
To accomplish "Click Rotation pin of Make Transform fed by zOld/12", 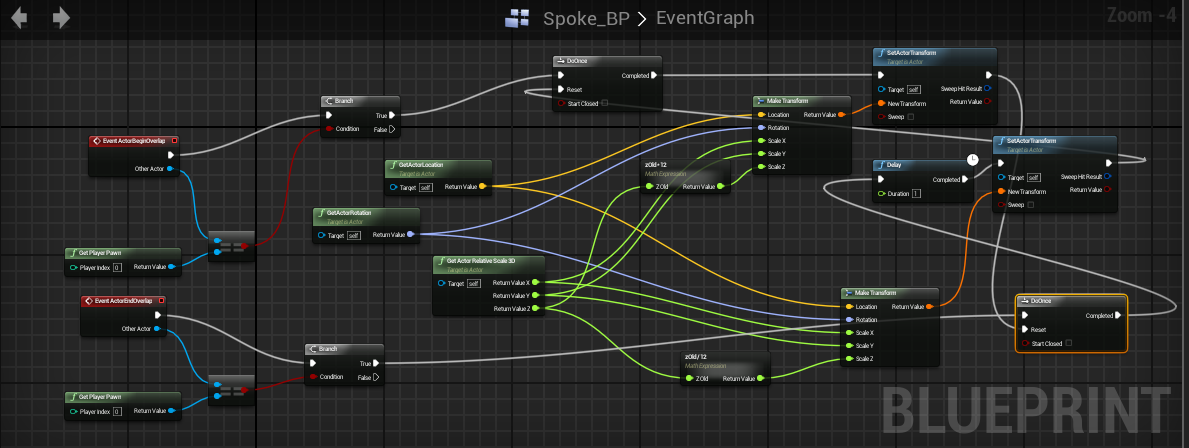I will click(x=849, y=320).
